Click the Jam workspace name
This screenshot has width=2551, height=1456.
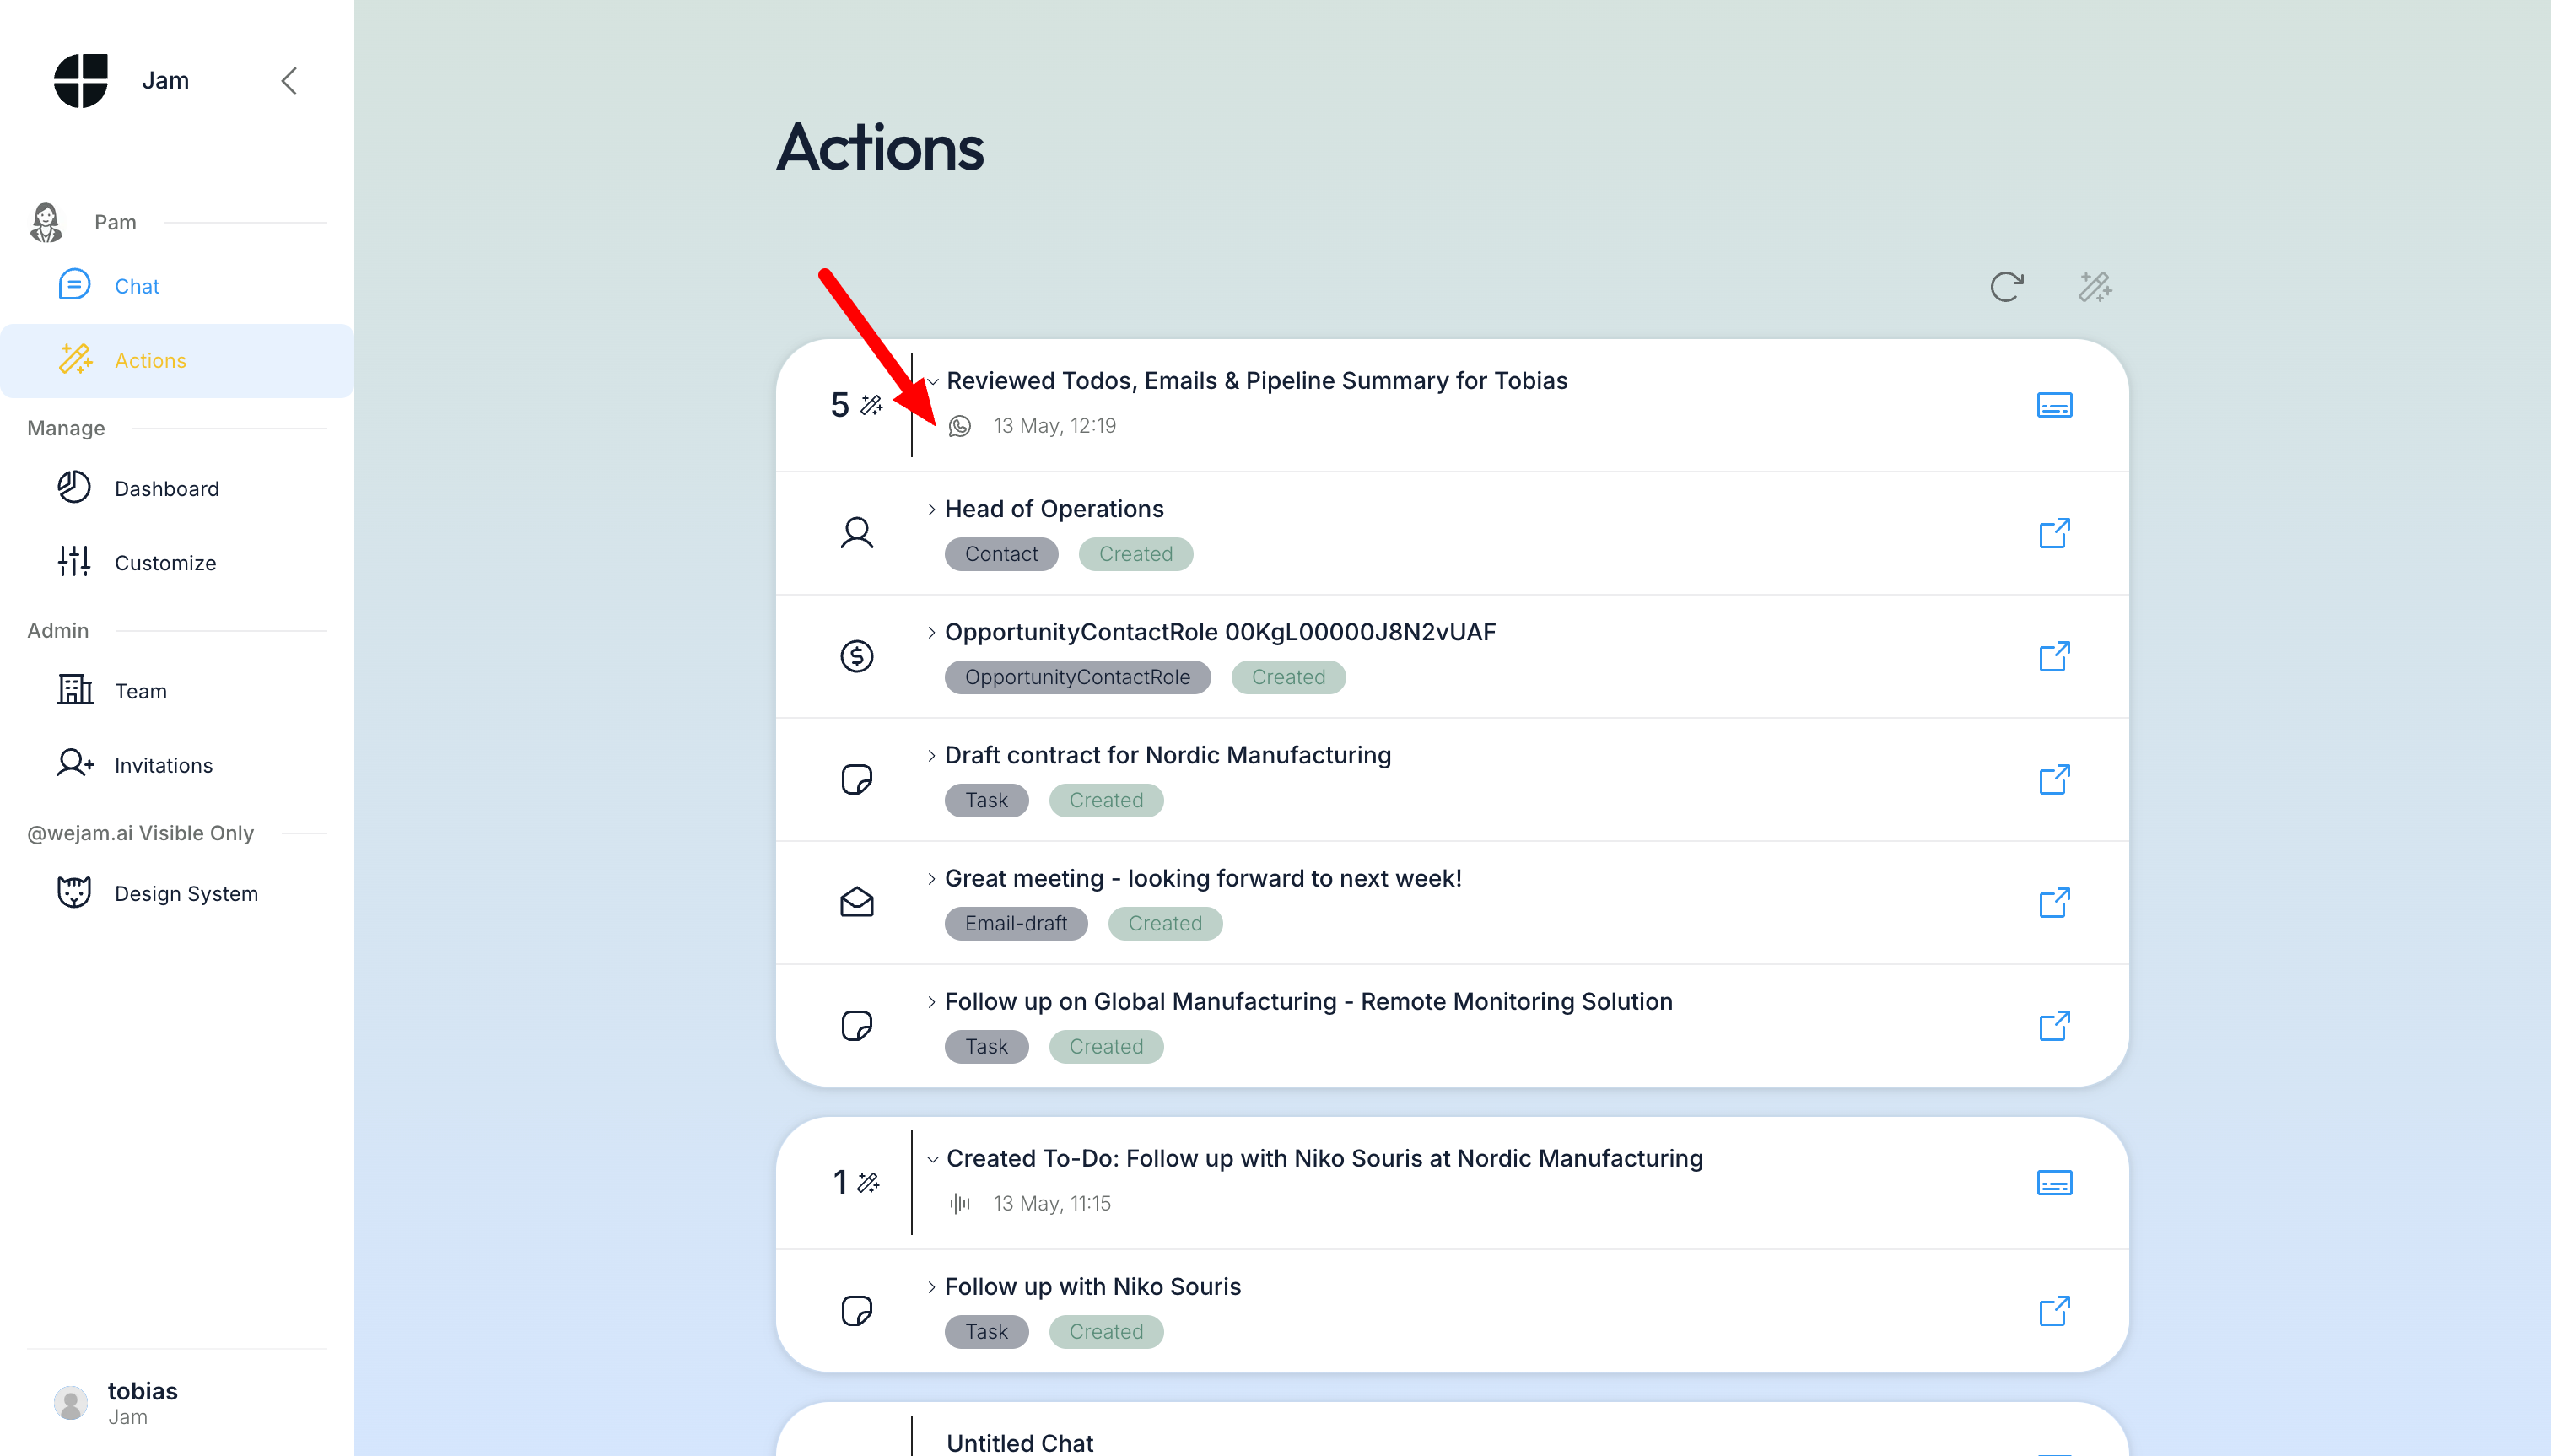(x=165, y=80)
